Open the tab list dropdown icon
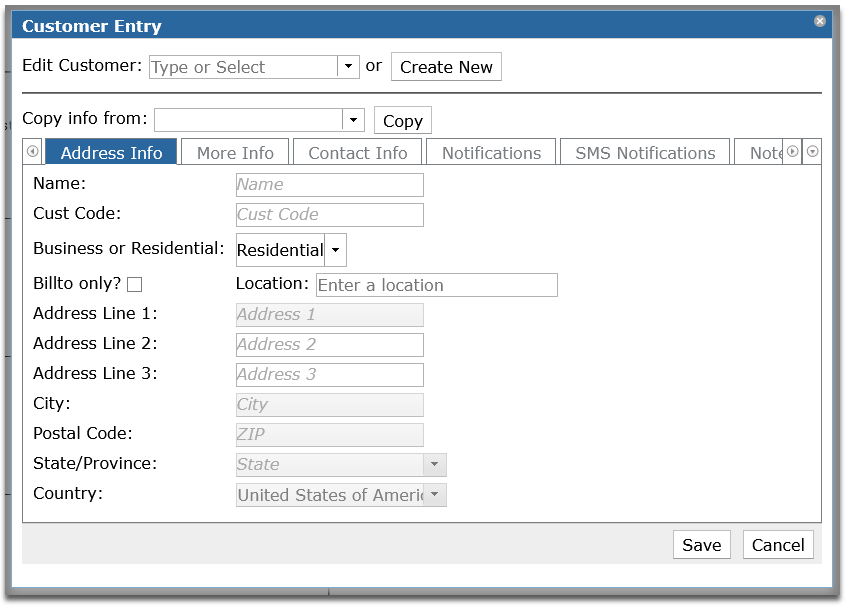Viewport: 846px width, 607px height. coord(812,152)
